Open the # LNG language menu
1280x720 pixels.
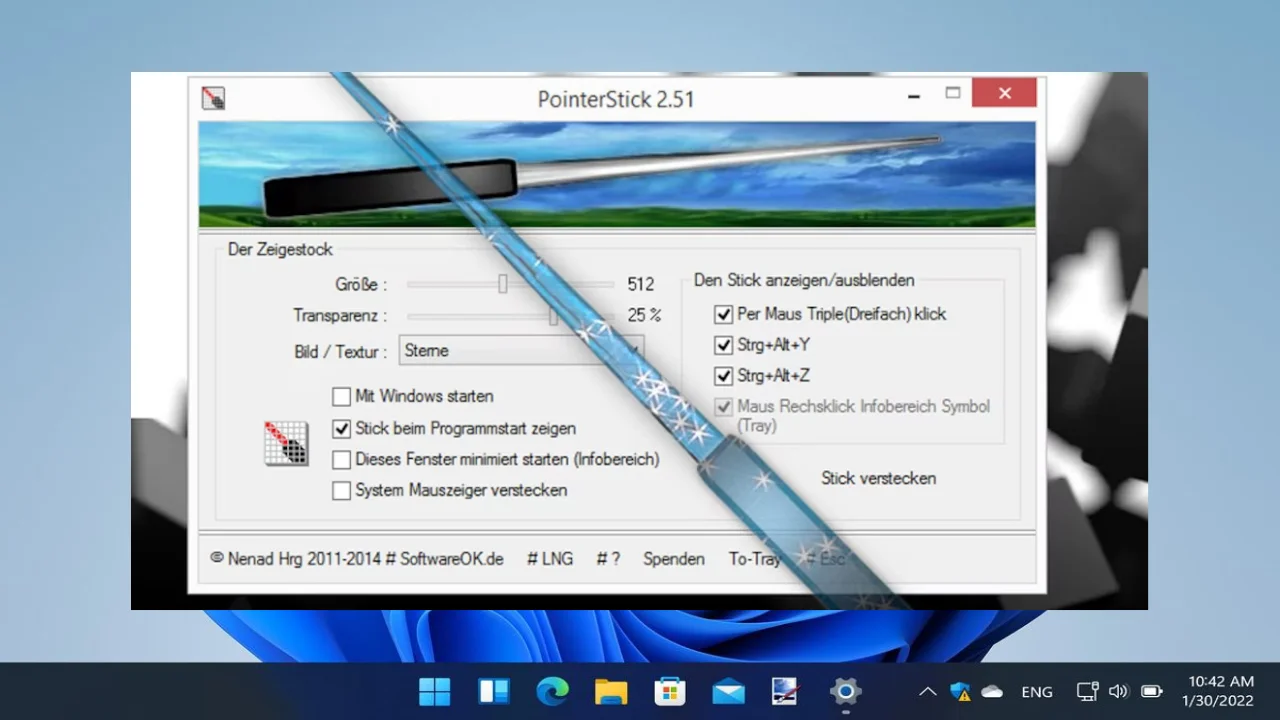pos(550,559)
